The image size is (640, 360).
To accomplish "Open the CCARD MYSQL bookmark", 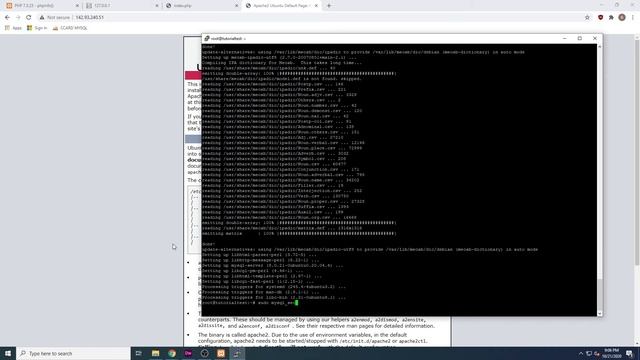I will [70, 28].
